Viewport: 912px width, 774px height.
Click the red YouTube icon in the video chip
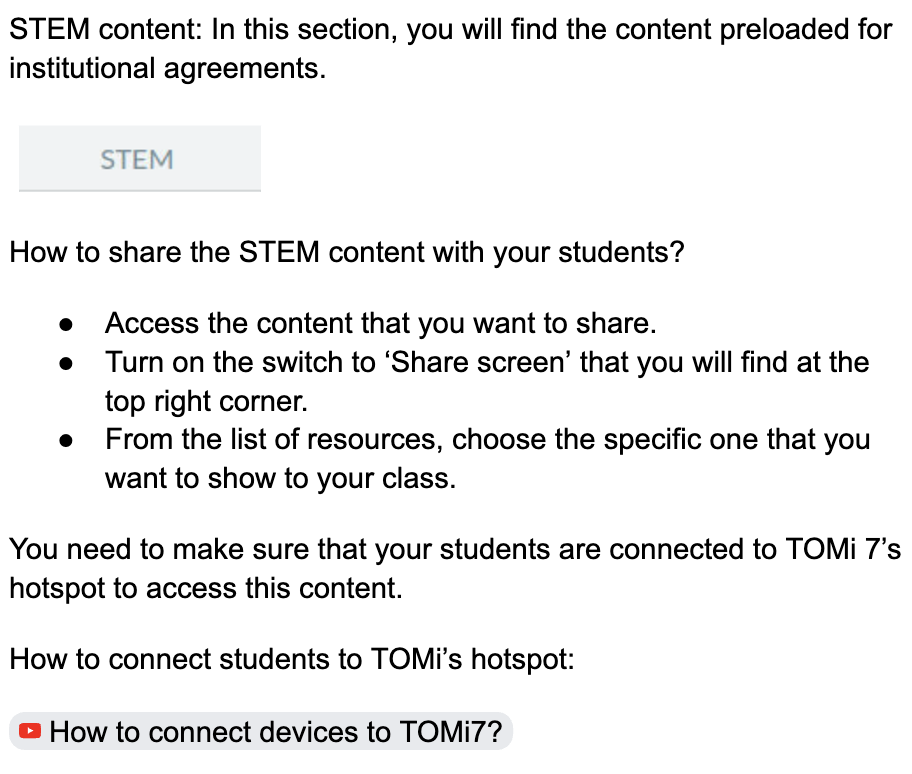[31, 732]
